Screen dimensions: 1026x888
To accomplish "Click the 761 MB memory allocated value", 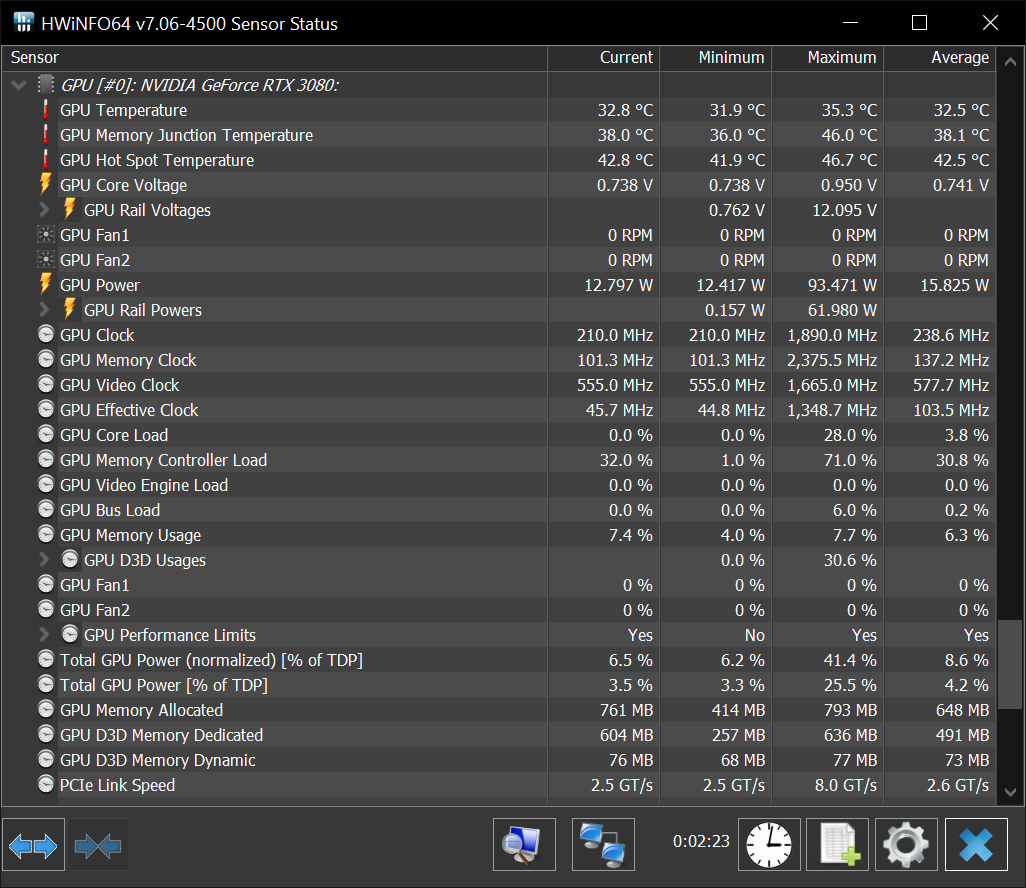I will click(626, 710).
